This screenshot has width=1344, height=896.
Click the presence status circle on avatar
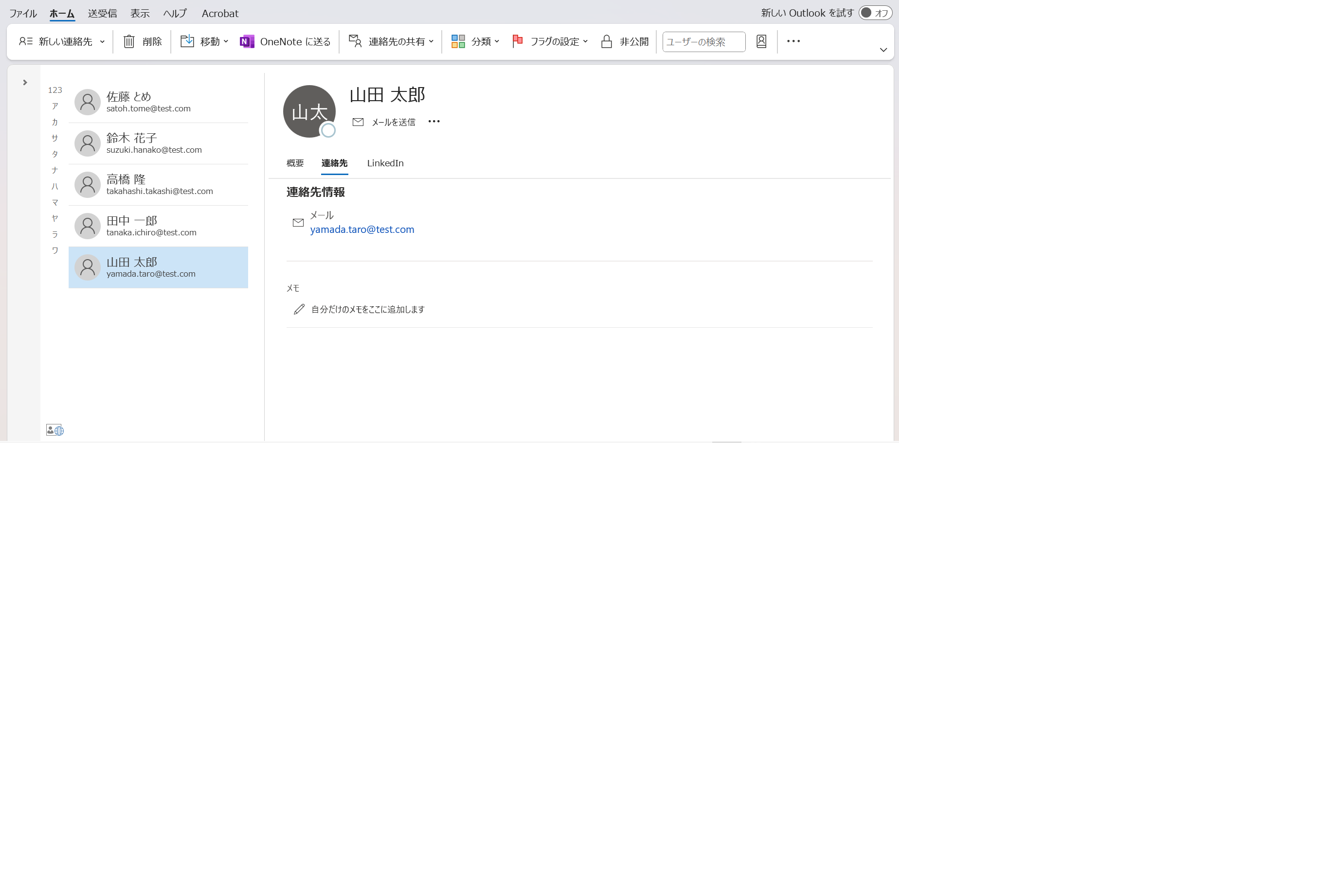tap(328, 130)
